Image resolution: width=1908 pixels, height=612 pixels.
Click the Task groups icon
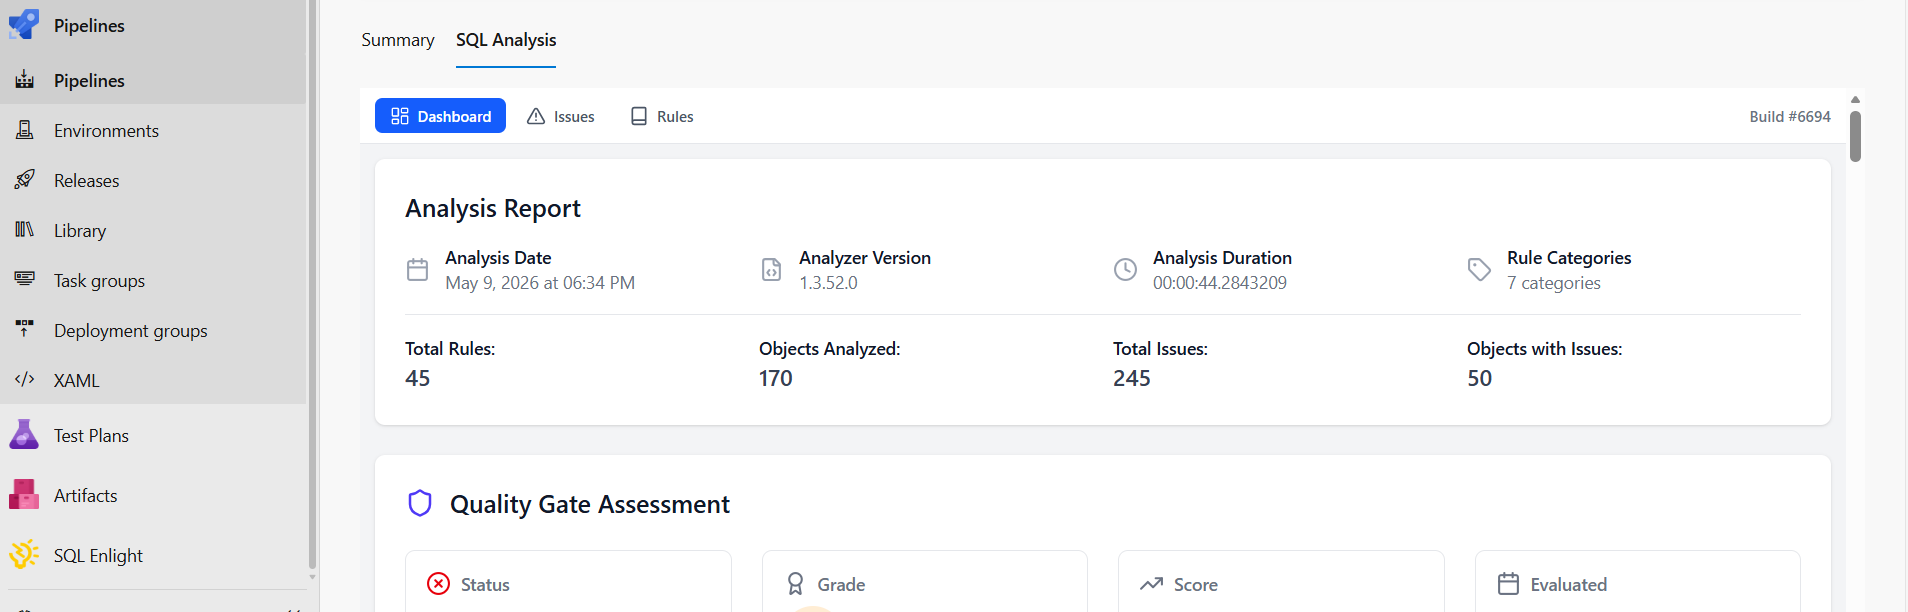pyautogui.click(x=25, y=279)
